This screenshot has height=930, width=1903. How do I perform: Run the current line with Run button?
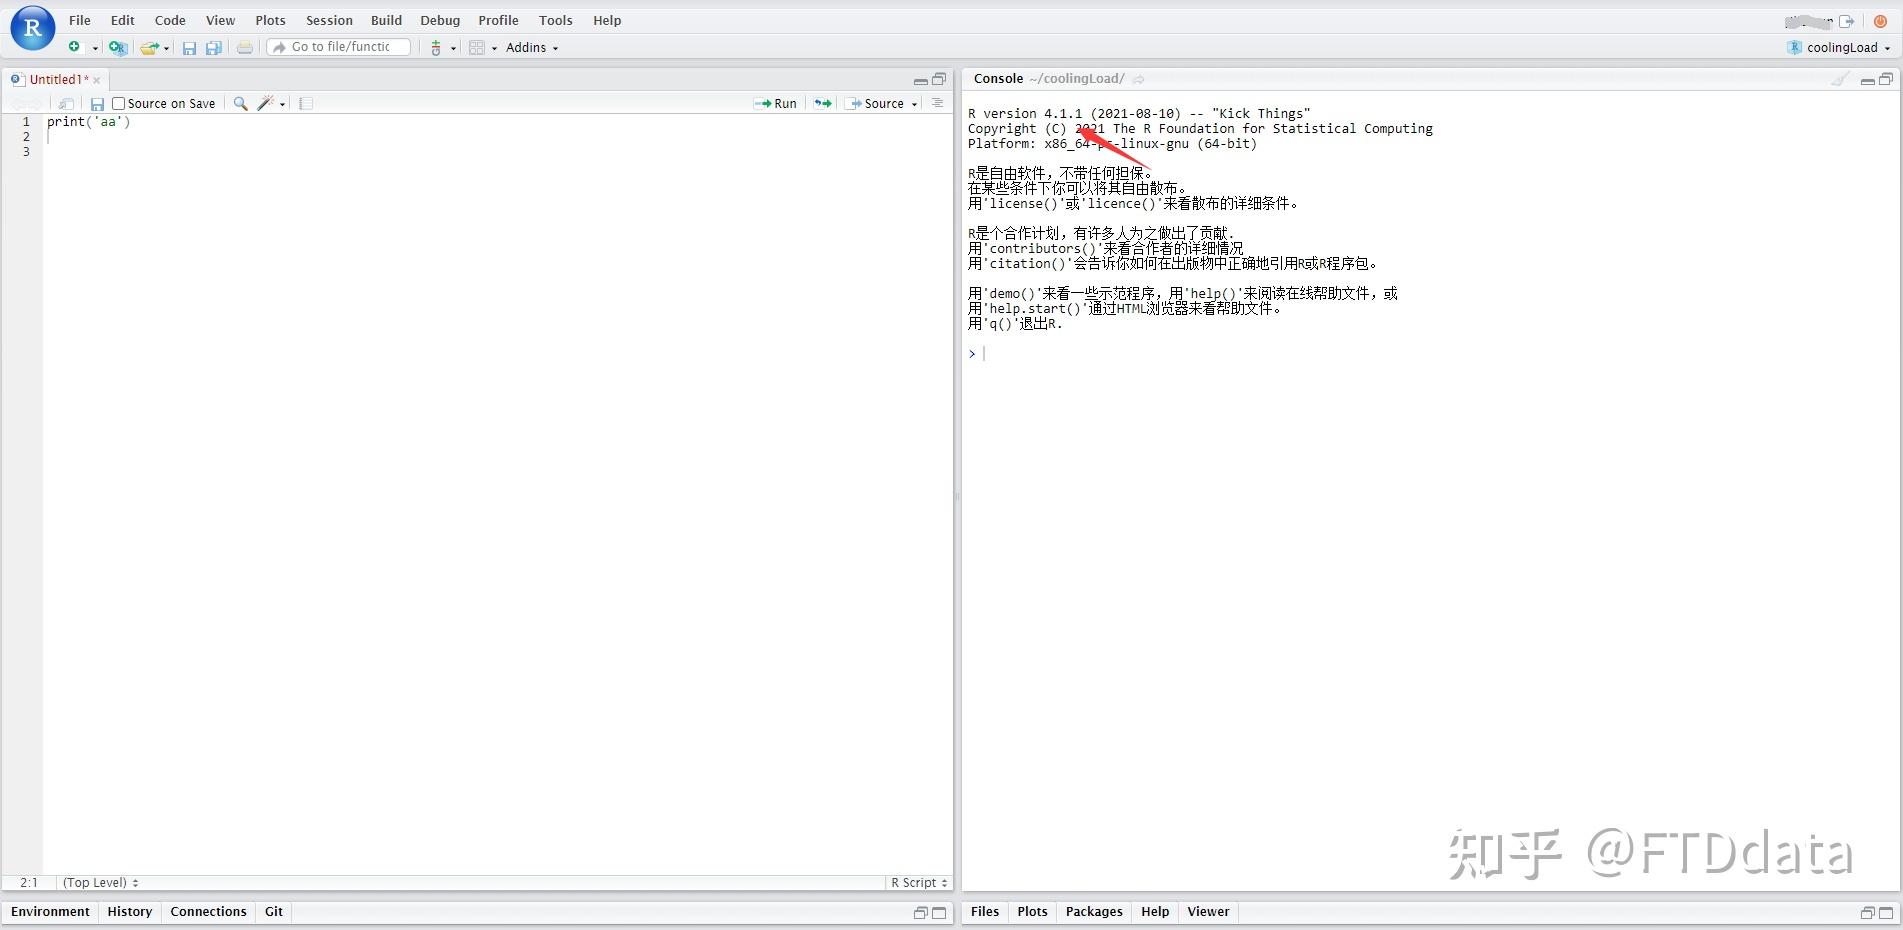(777, 103)
